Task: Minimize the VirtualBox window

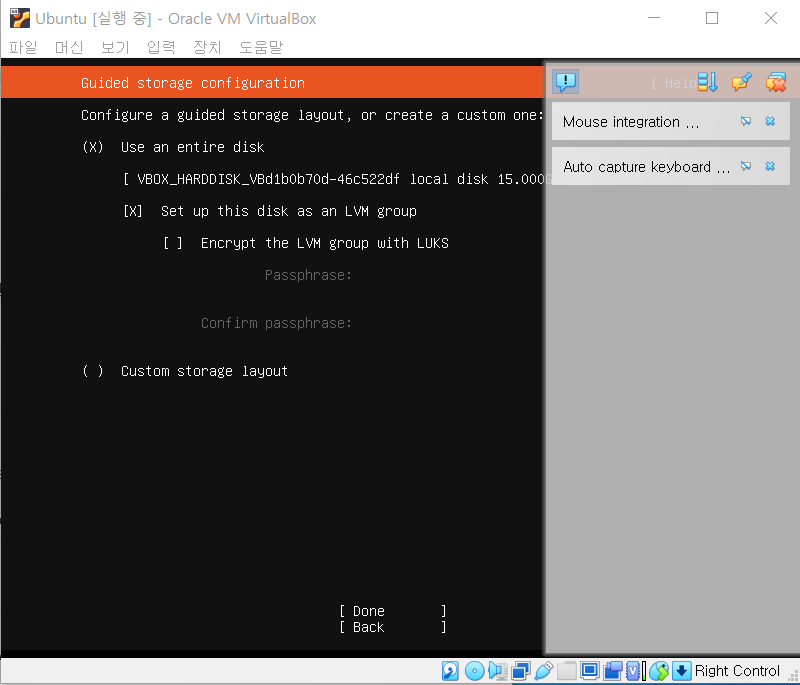Action: click(x=654, y=18)
